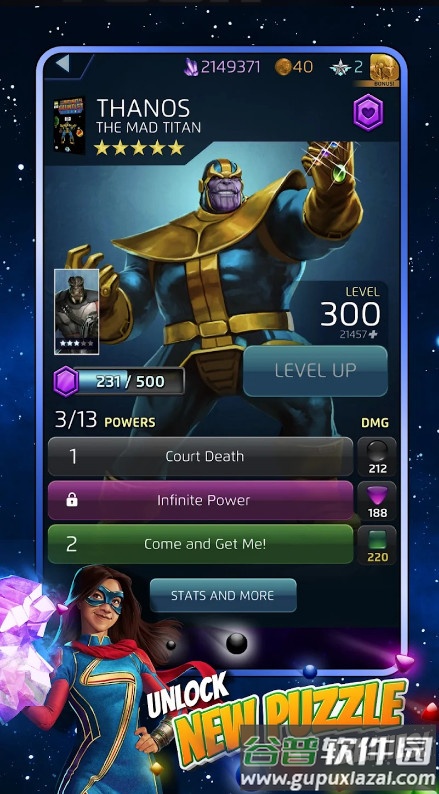439x794 pixels.
Task: Open the Thanos comic cover thumbnail
Action: point(69,125)
